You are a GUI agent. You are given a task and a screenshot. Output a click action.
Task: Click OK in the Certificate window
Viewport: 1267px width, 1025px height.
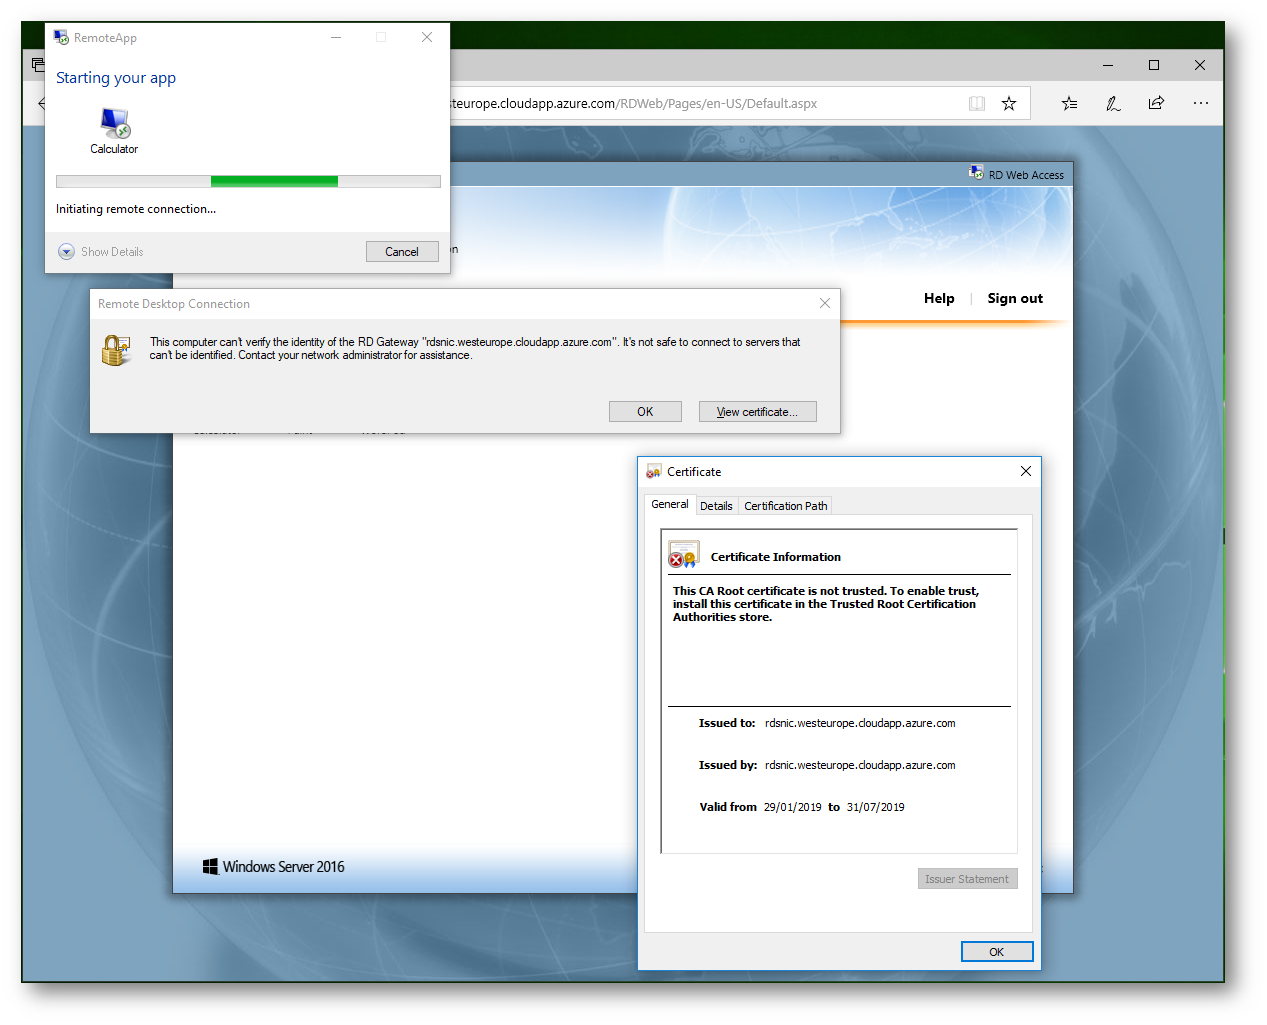[997, 952]
